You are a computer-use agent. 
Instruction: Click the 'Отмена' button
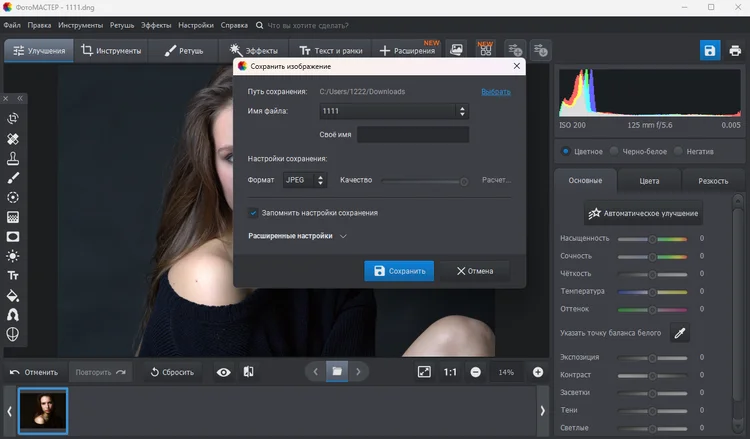(474, 271)
